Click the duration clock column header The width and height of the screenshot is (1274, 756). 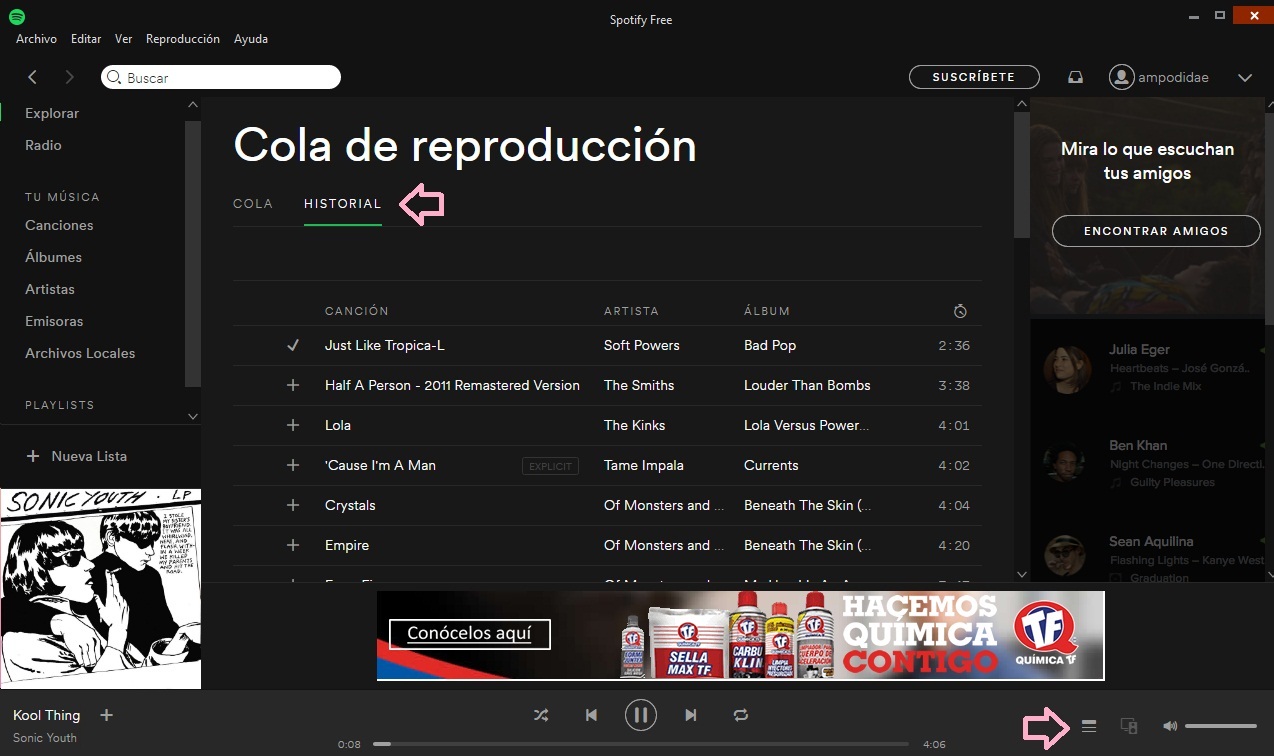[960, 311]
